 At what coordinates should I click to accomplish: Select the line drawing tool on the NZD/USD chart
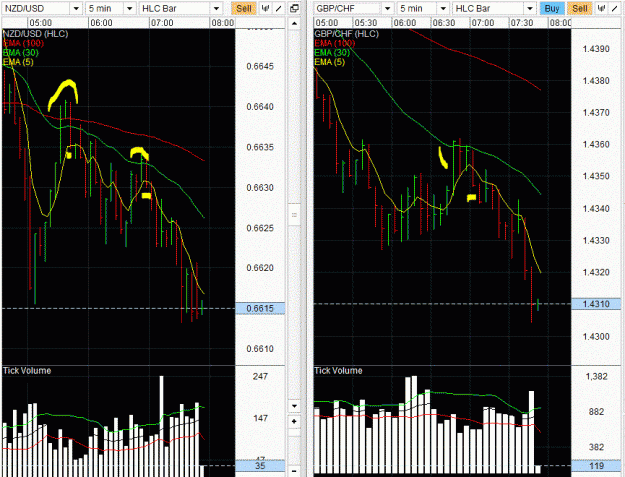(279, 8)
